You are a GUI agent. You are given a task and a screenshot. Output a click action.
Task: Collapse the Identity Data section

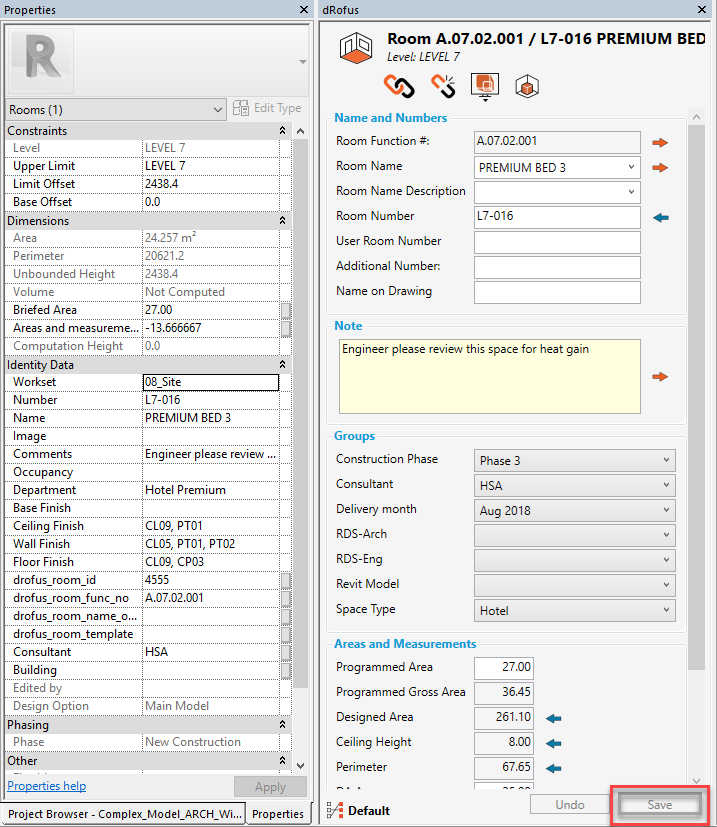283,365
